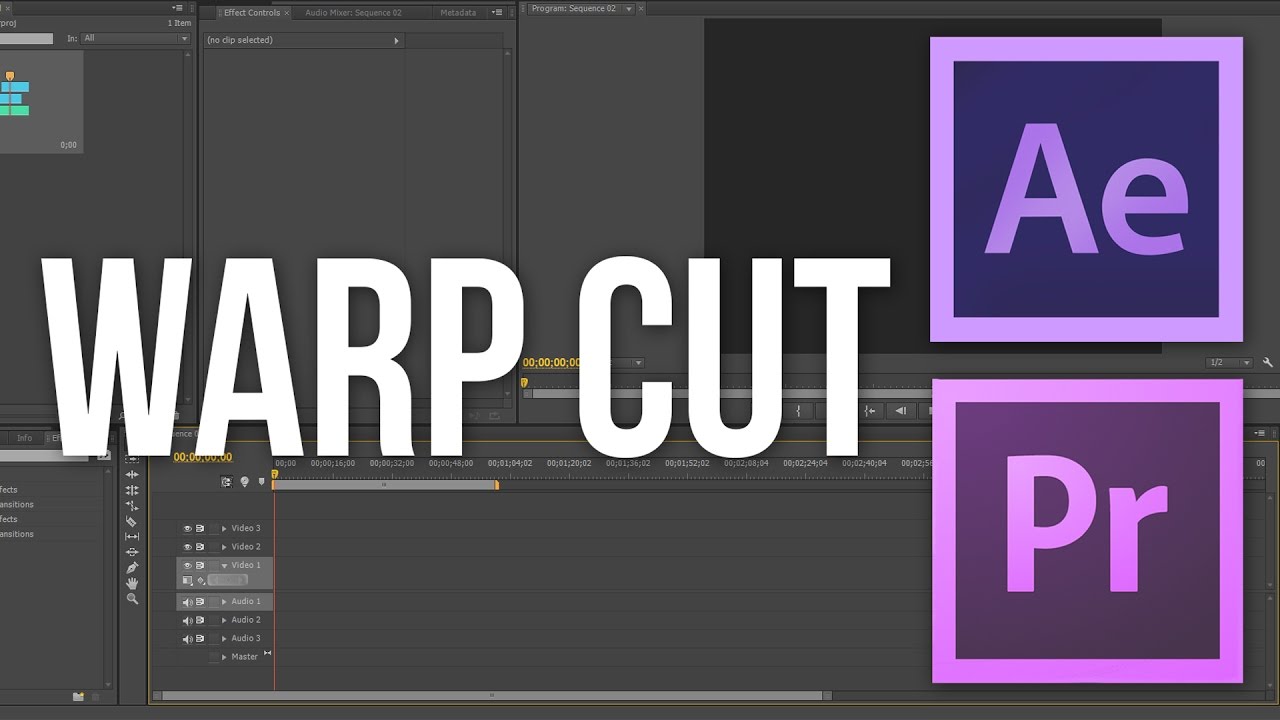Select the Hand tool

[x=132, y=583]
